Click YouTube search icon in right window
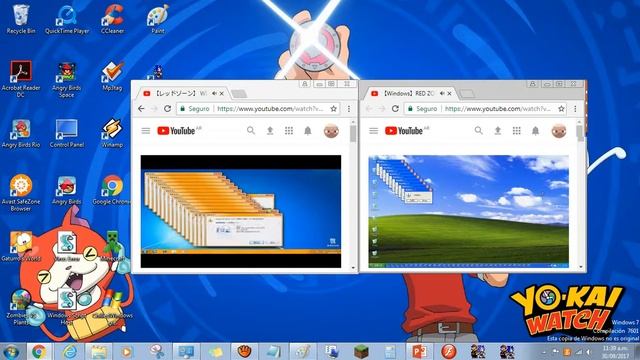 (478, 131)
